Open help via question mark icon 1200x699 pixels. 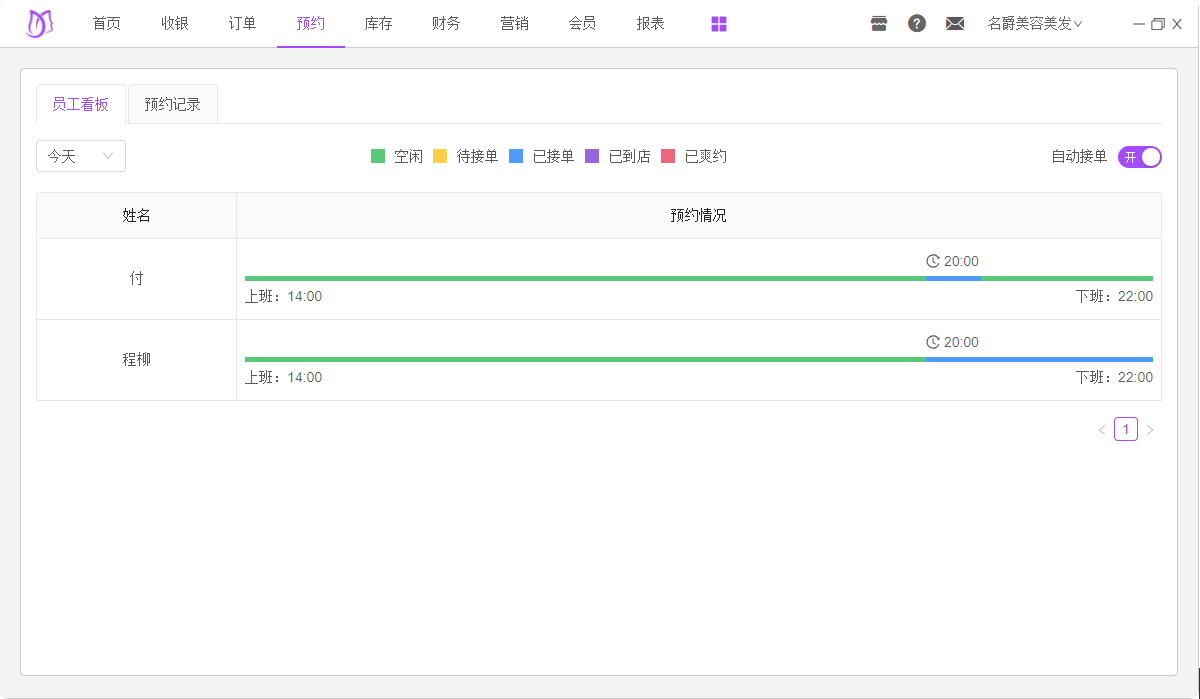pos(917,24)
